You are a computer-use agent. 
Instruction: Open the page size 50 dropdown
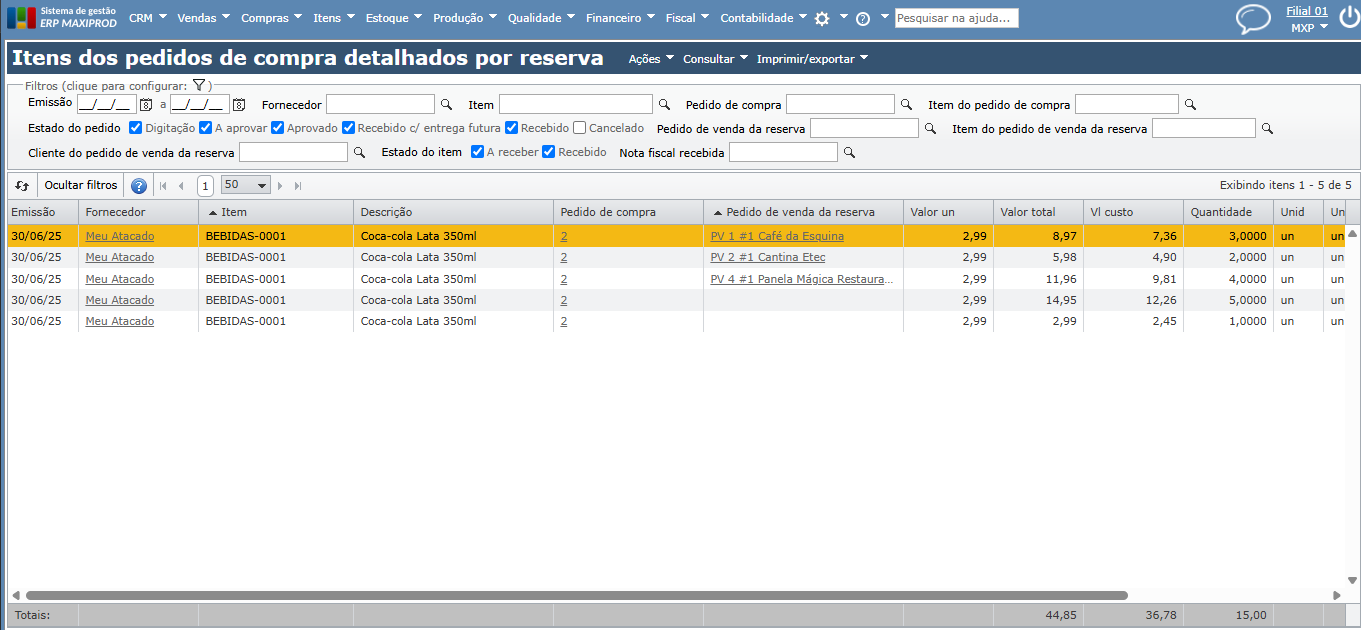pos(245,185)
